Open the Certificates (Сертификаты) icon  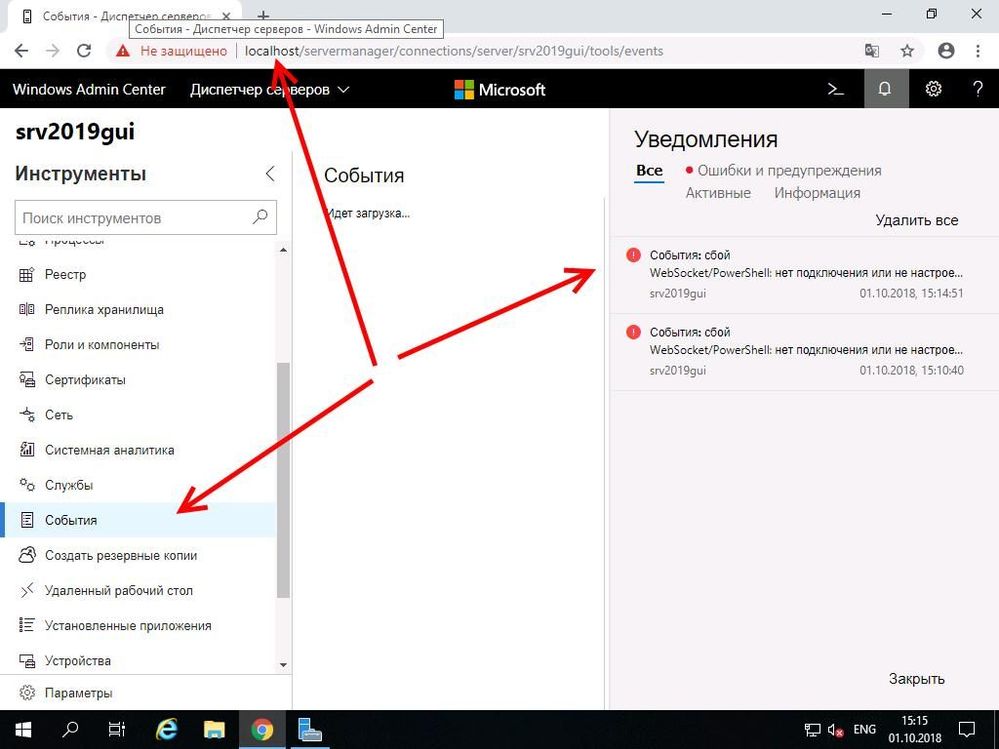click(x=26, y=380)
